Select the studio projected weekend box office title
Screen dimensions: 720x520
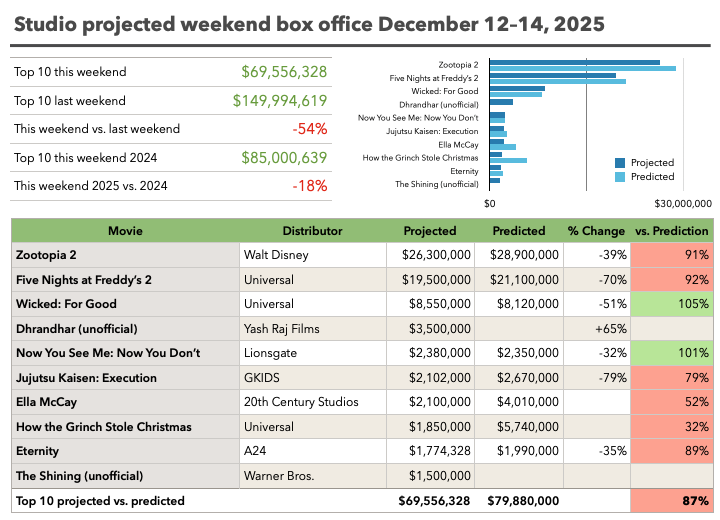(308, 22)
